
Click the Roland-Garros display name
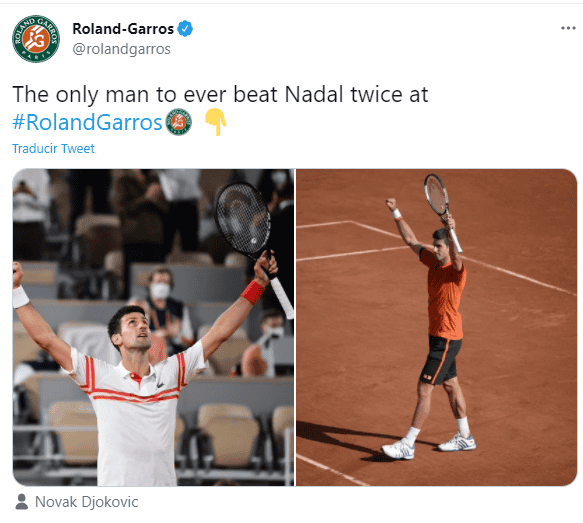pos(123,29)
